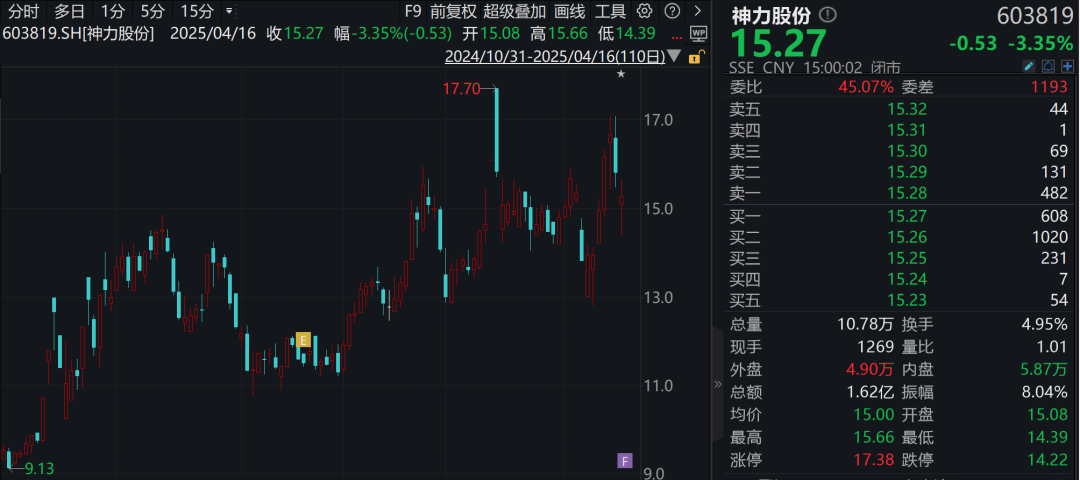
Task: Click 买二 bid price 15.26
Action: (906, 237)
